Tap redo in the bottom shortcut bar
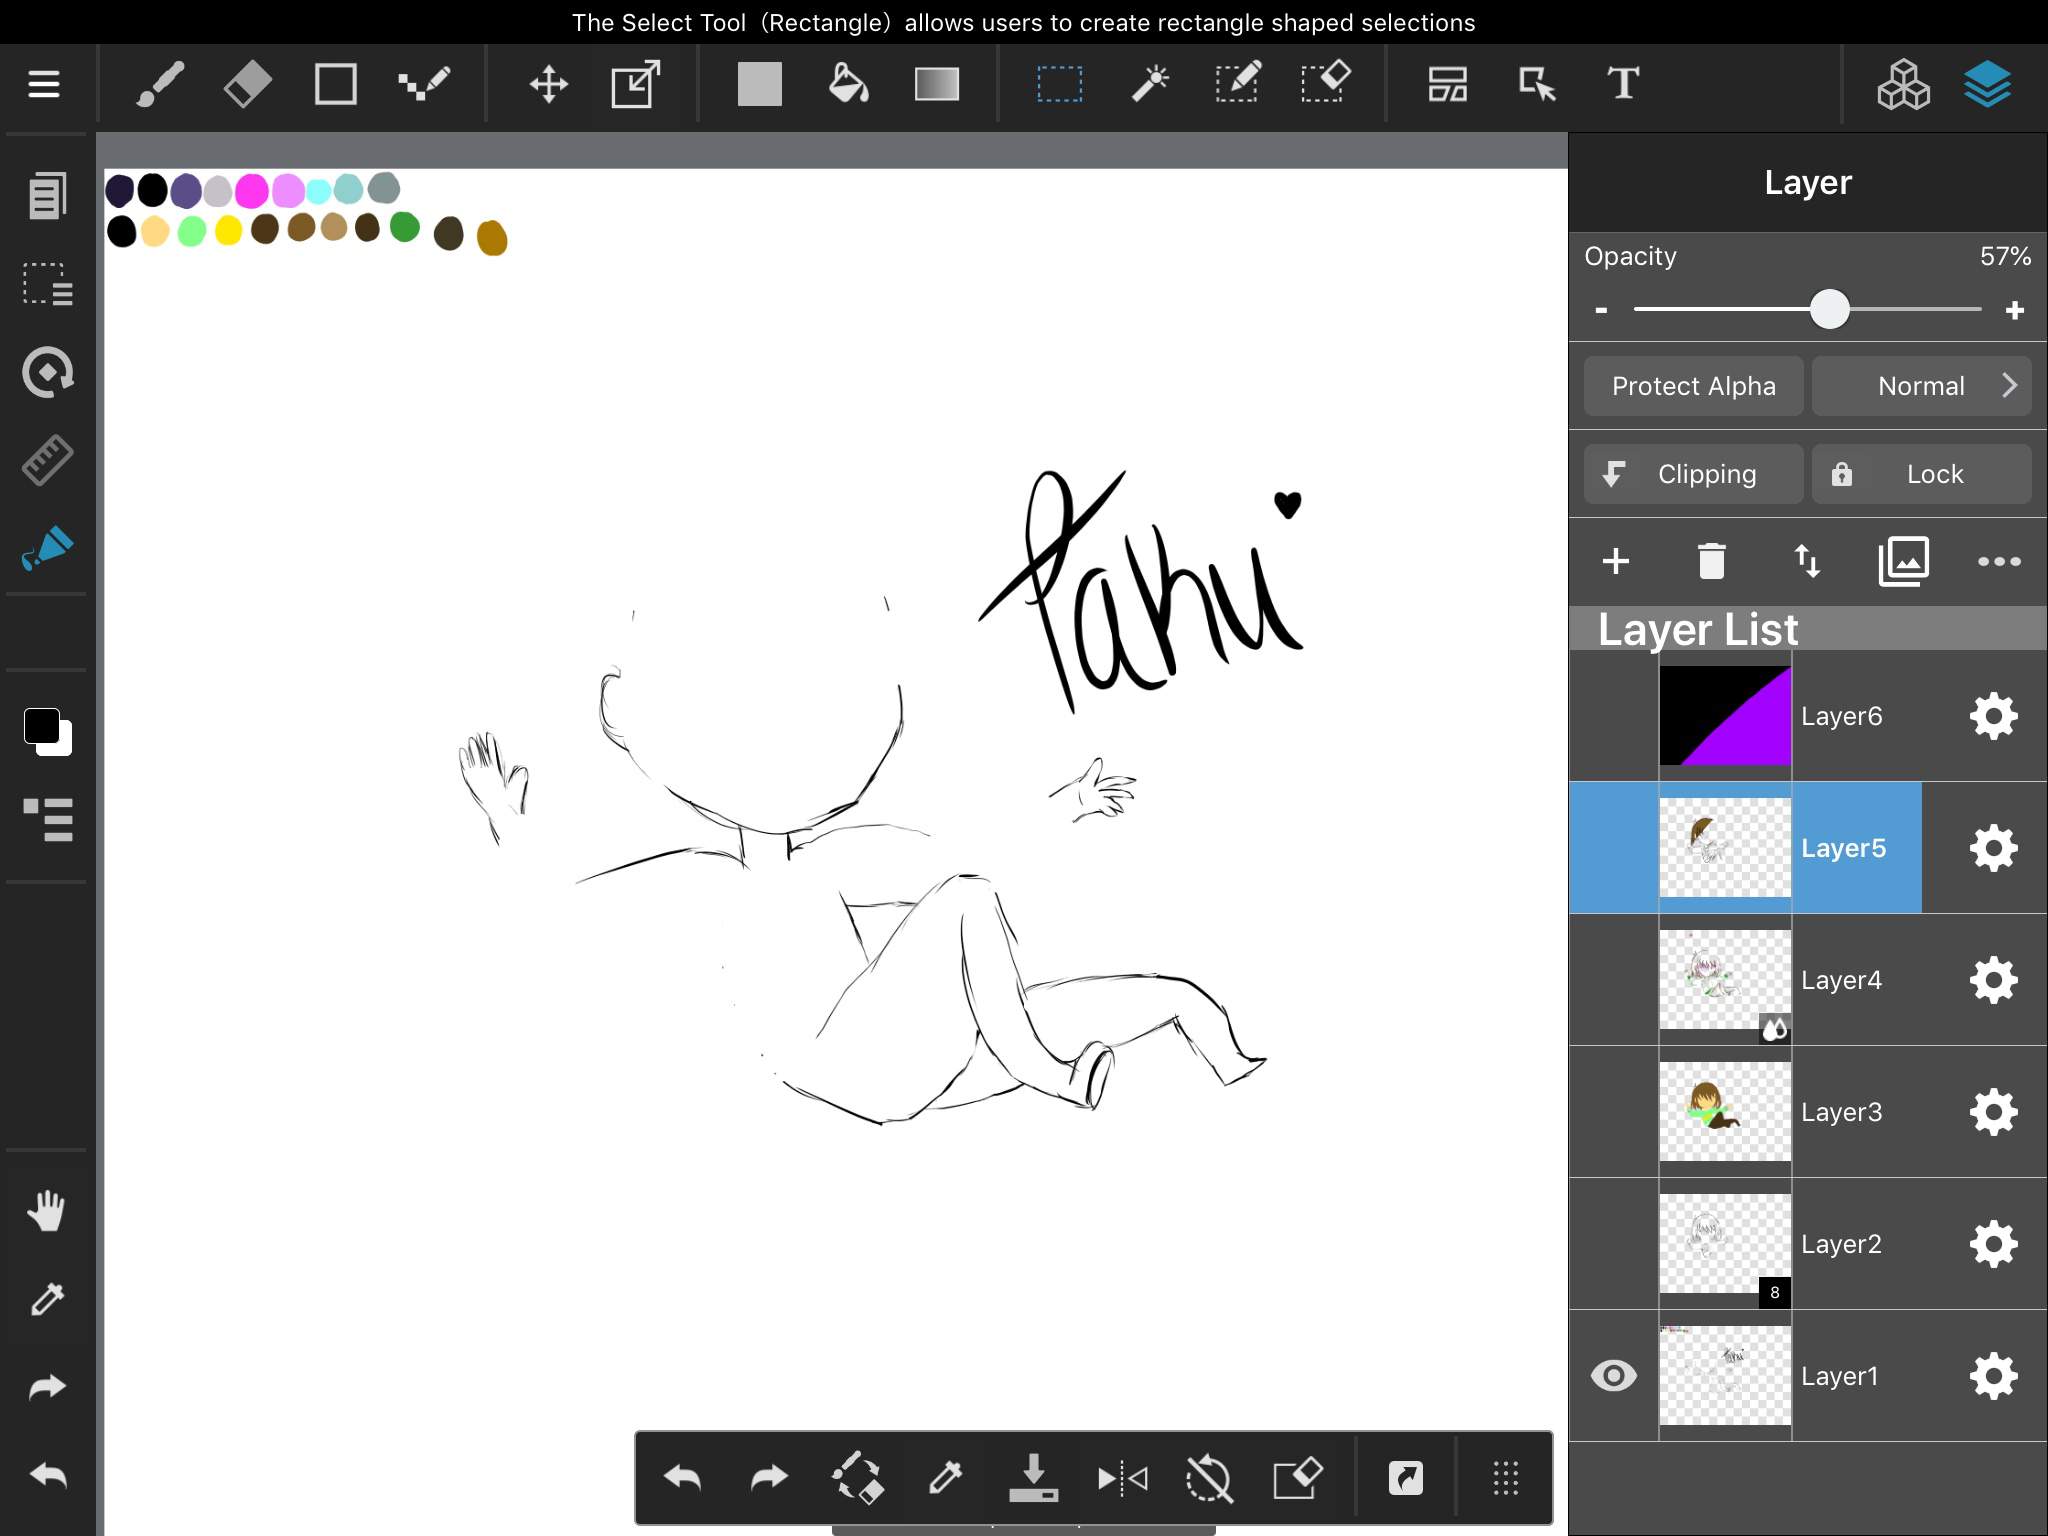2048x1536 pixels. [769, 1478]
